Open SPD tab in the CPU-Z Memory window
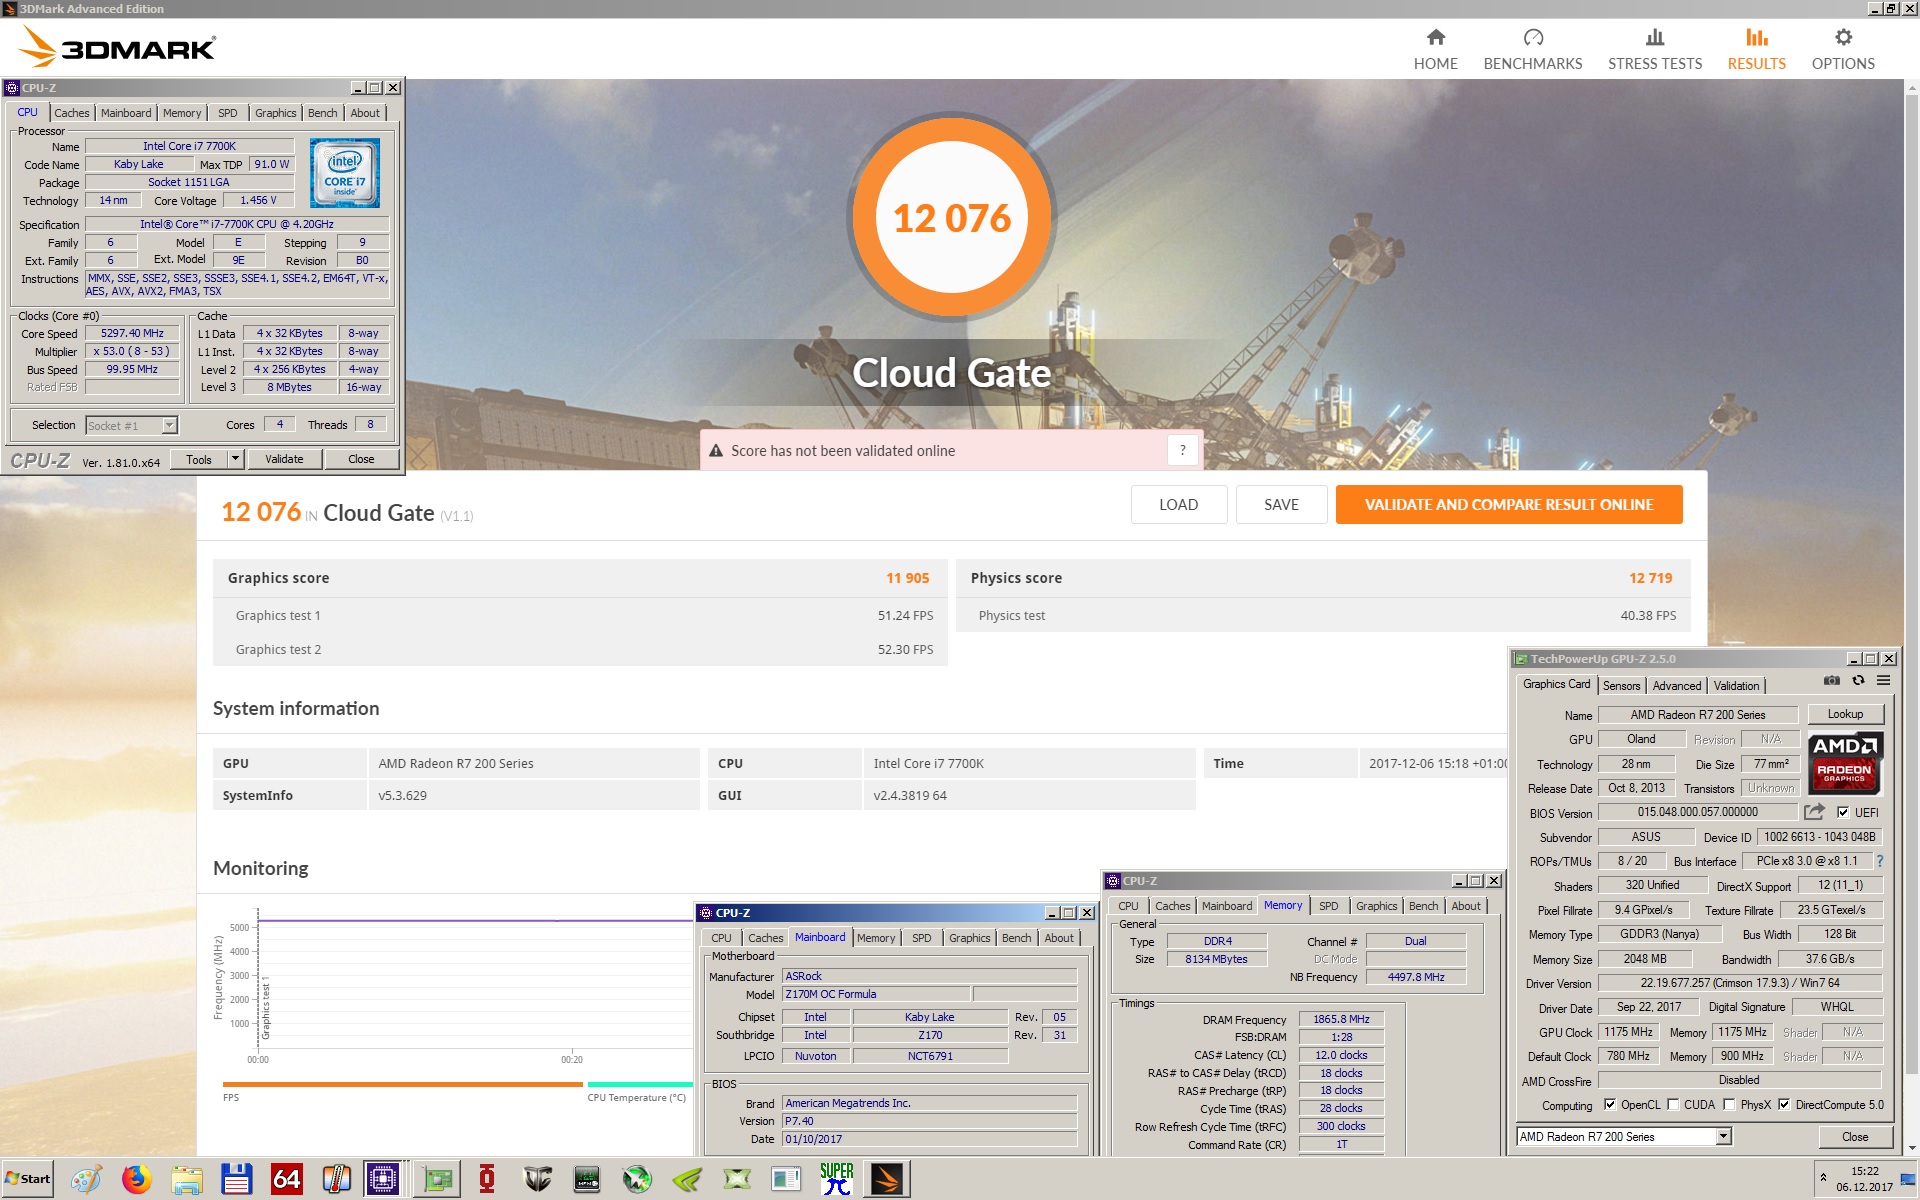The width and height of the screenshot is (1920, 1200). click(1328, 906)
